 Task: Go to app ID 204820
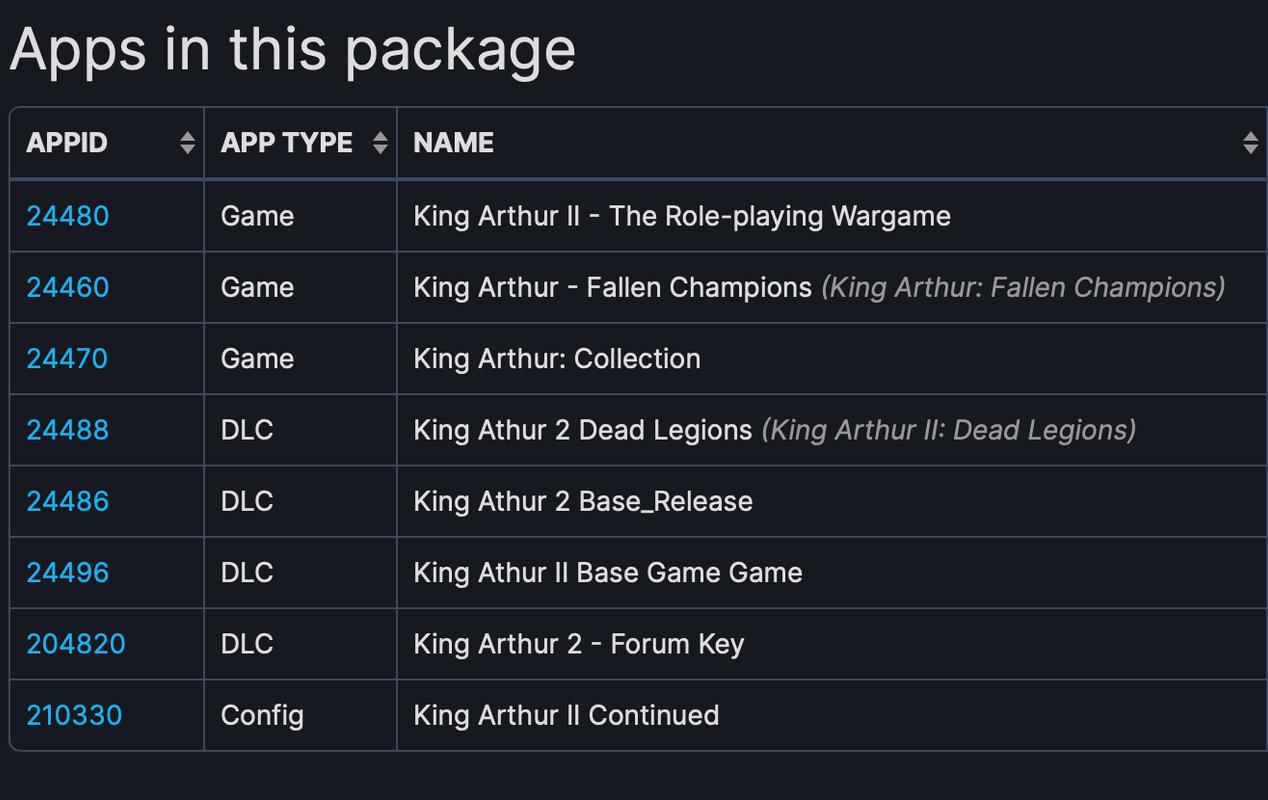[x=76, y=644]
